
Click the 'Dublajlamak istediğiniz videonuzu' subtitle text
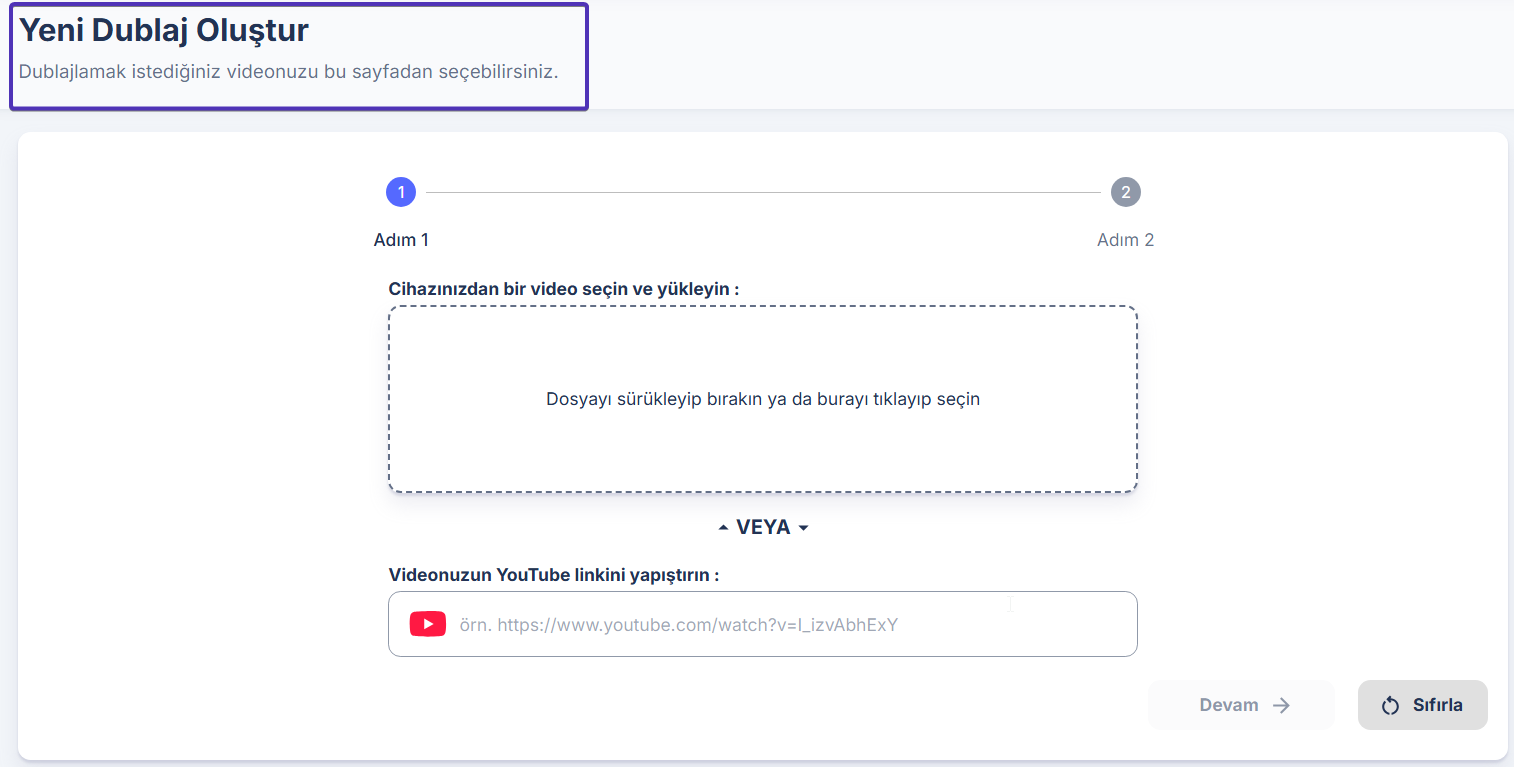[288, 72]
